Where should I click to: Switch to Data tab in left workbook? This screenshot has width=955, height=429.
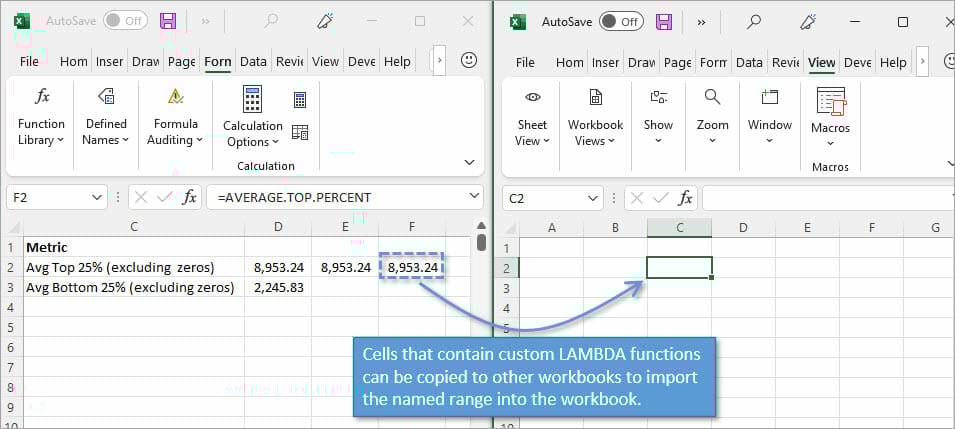click(253, 61)
